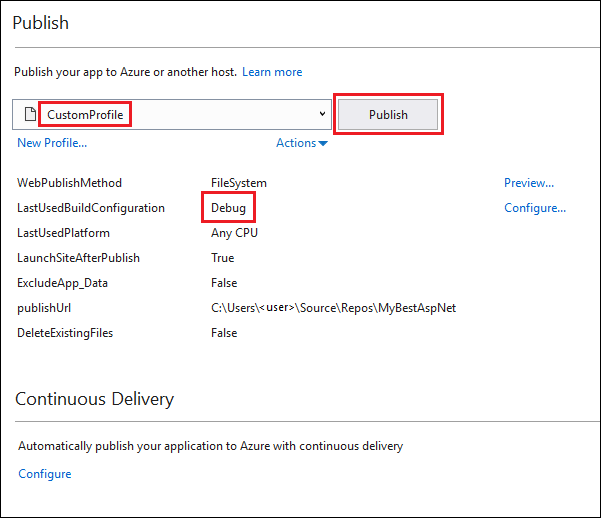Click False value for ExcludeApp_Data
The width and height of the screenshot is (601, 518).
coord(224,283)
